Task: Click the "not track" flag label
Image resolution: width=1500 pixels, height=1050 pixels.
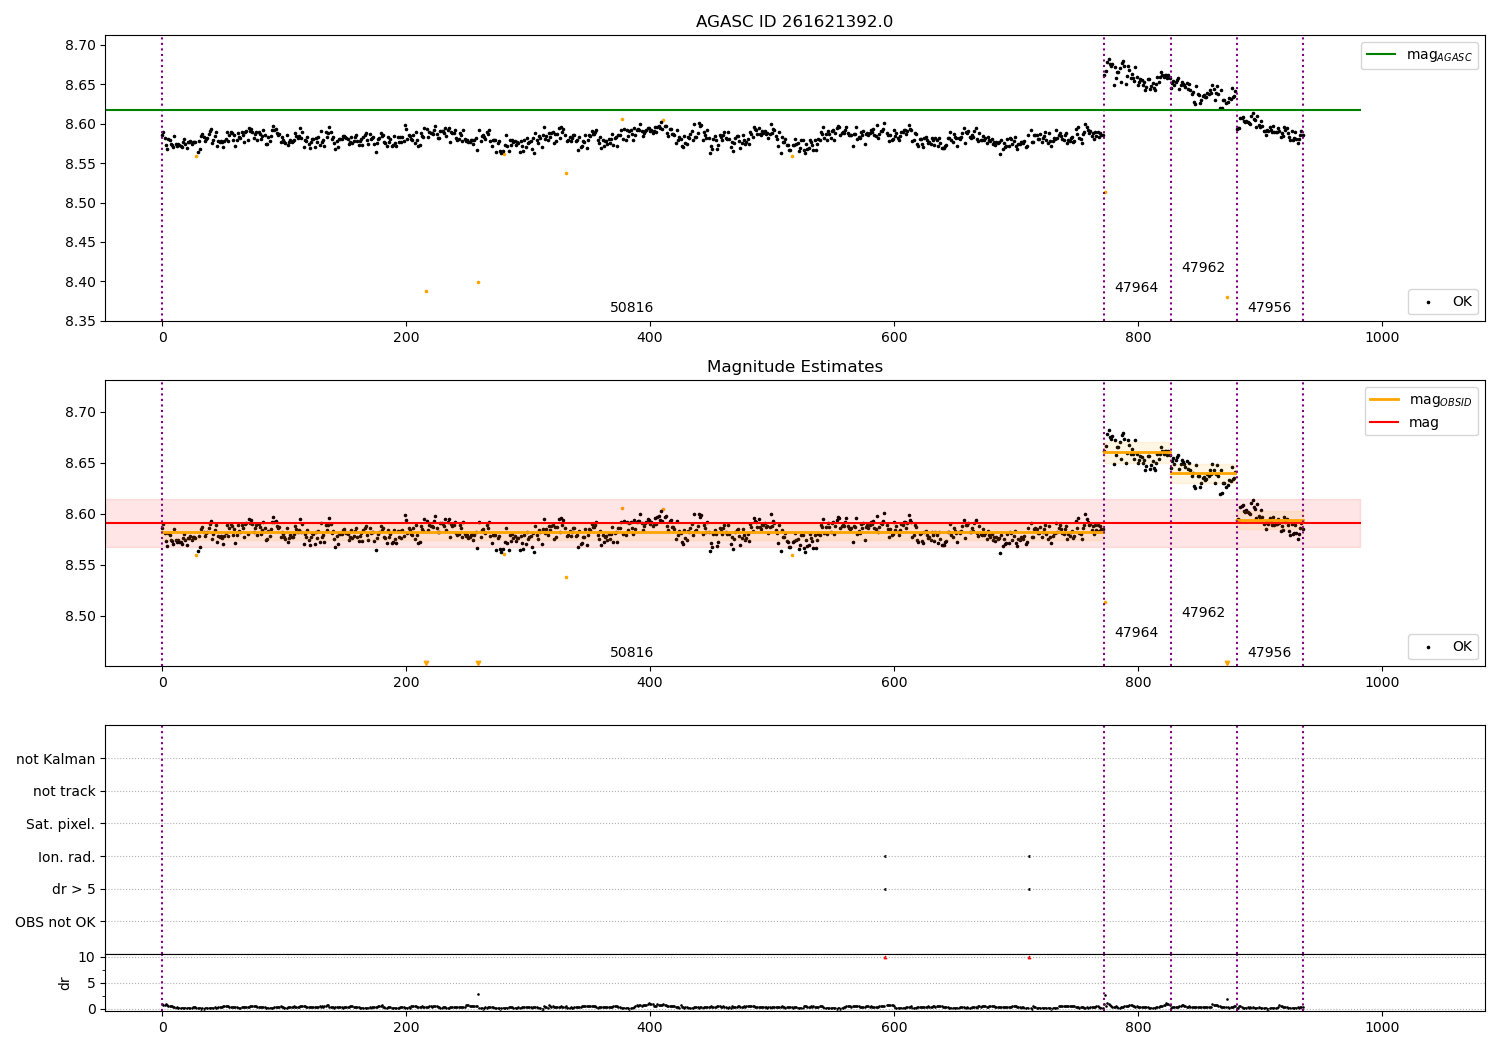Action: pyautogui.click(x=64, y=792)
